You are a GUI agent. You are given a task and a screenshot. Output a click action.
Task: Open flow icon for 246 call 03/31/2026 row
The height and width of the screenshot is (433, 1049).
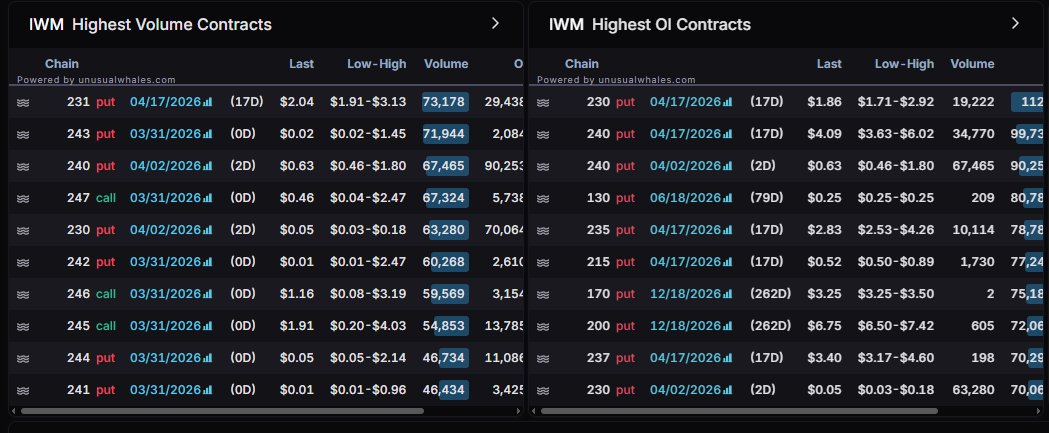[23, 294]
